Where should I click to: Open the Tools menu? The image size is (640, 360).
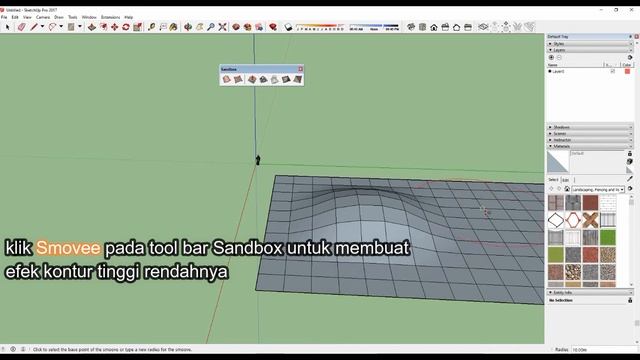(x=73, y=17)
